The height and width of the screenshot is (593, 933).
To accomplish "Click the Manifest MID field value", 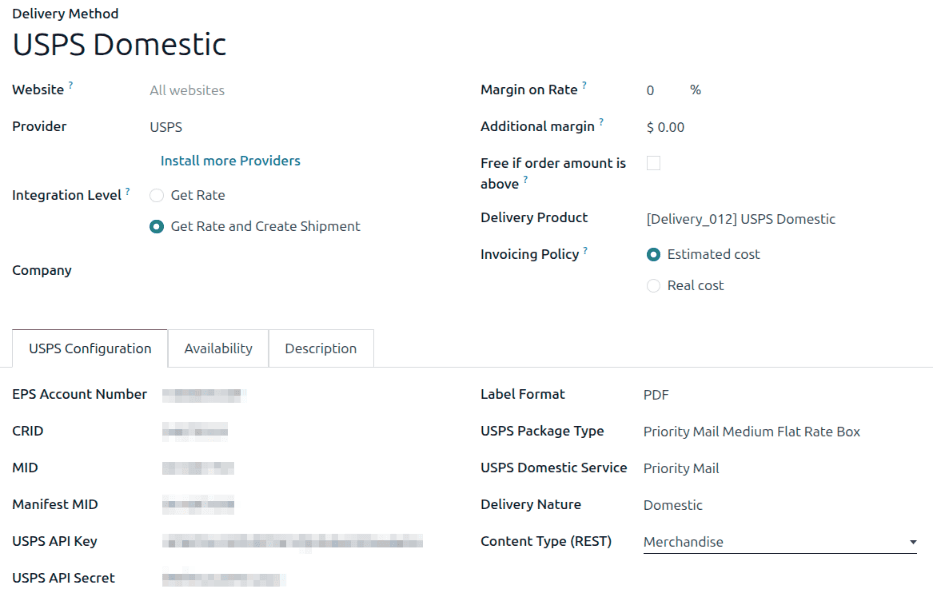I will pos(198,506).
